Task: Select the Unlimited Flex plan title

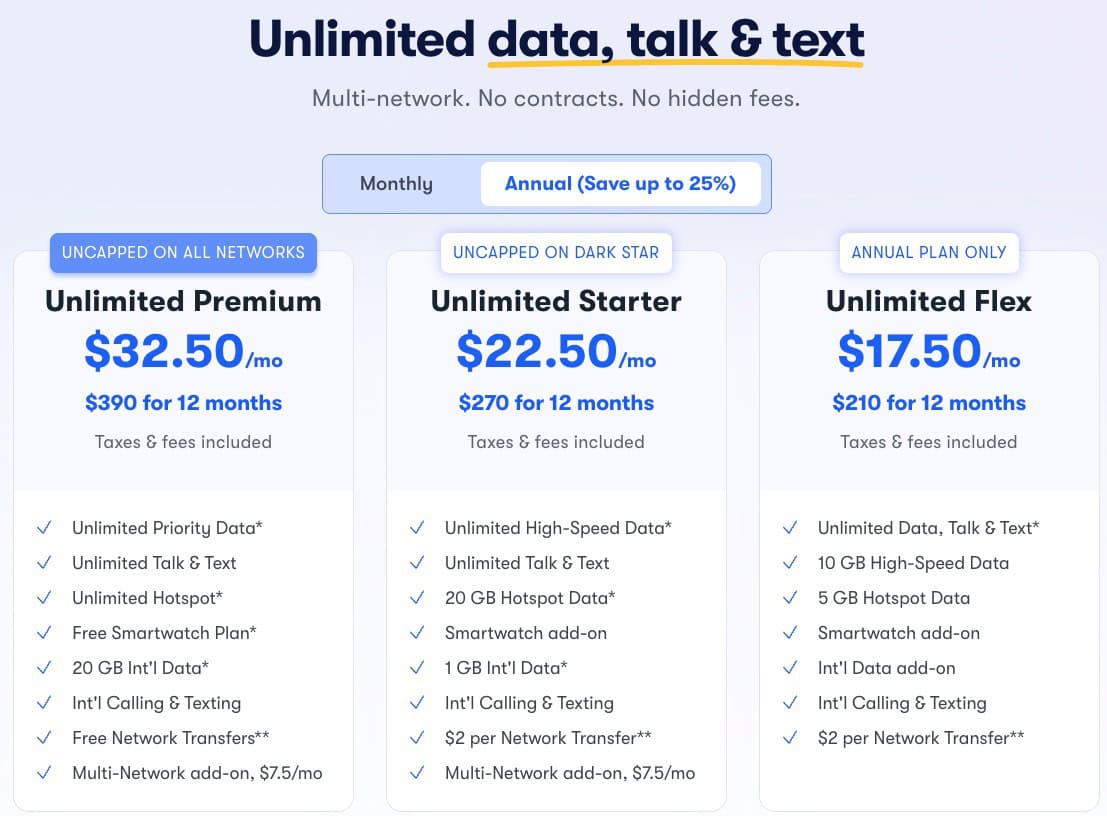Action: pyautogui.click(x=929, y=301)
